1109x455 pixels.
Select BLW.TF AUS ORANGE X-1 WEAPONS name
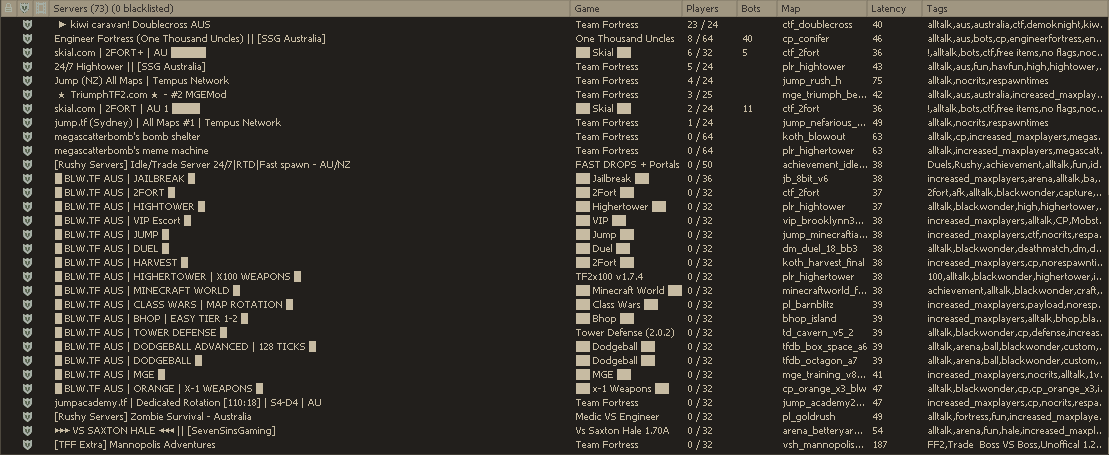coord(158,388)
